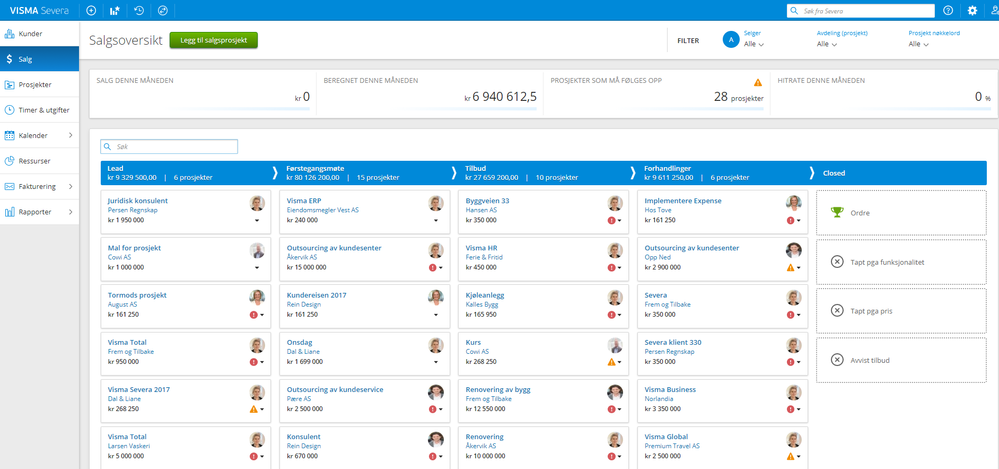Open the settings gear icon
This screenshot has height=469, width=999.
(x=972, y=10)
